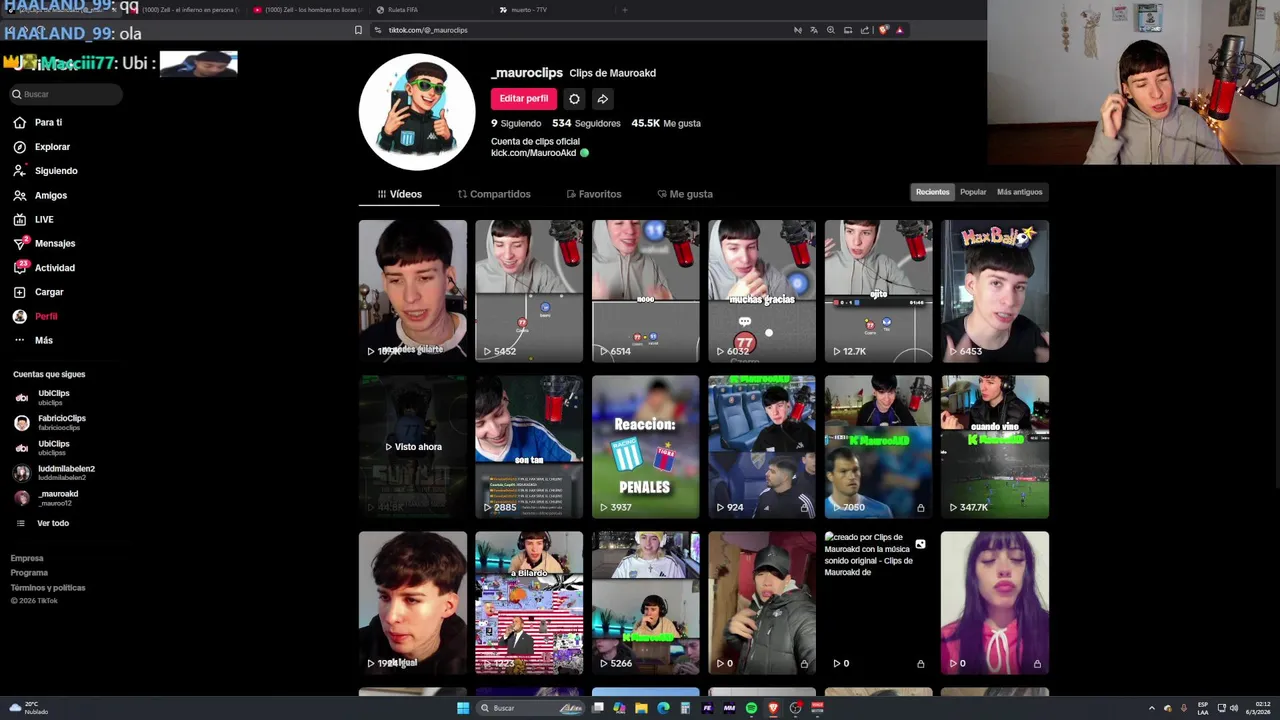Open the 9 Siguiendo list

click(x=516, y=123)
